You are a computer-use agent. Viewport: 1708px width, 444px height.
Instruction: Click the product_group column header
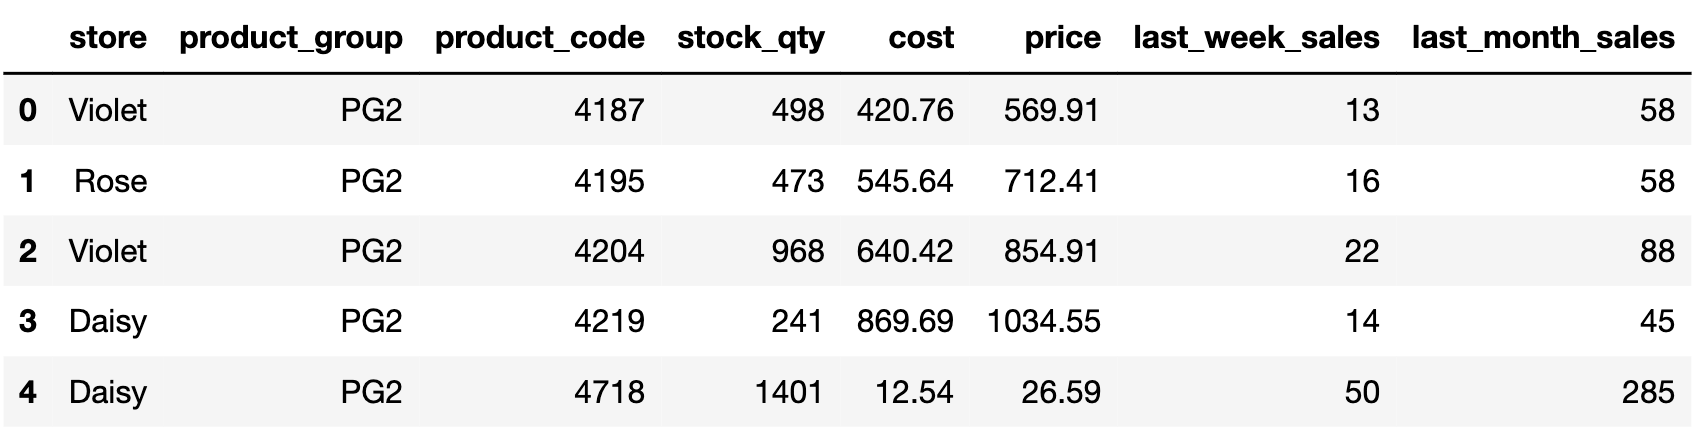(x=290, y=38)
